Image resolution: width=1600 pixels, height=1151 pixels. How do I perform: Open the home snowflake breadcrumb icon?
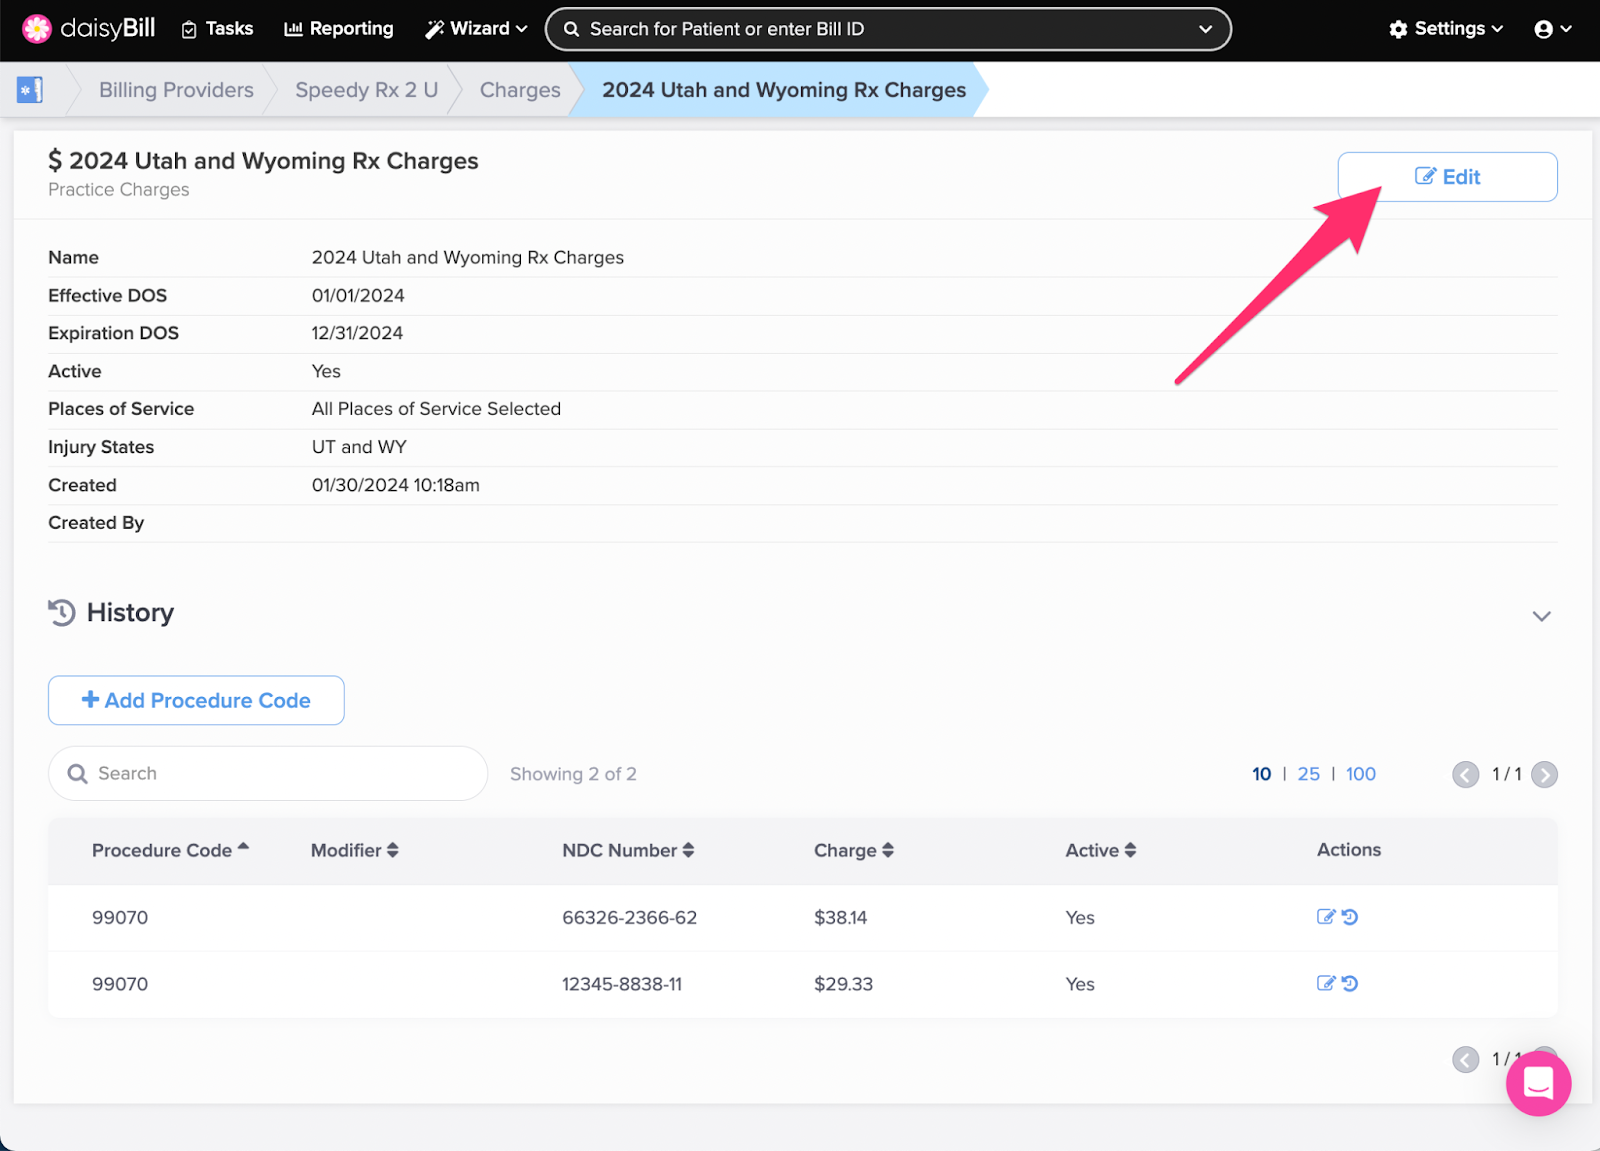click(30, 90)
